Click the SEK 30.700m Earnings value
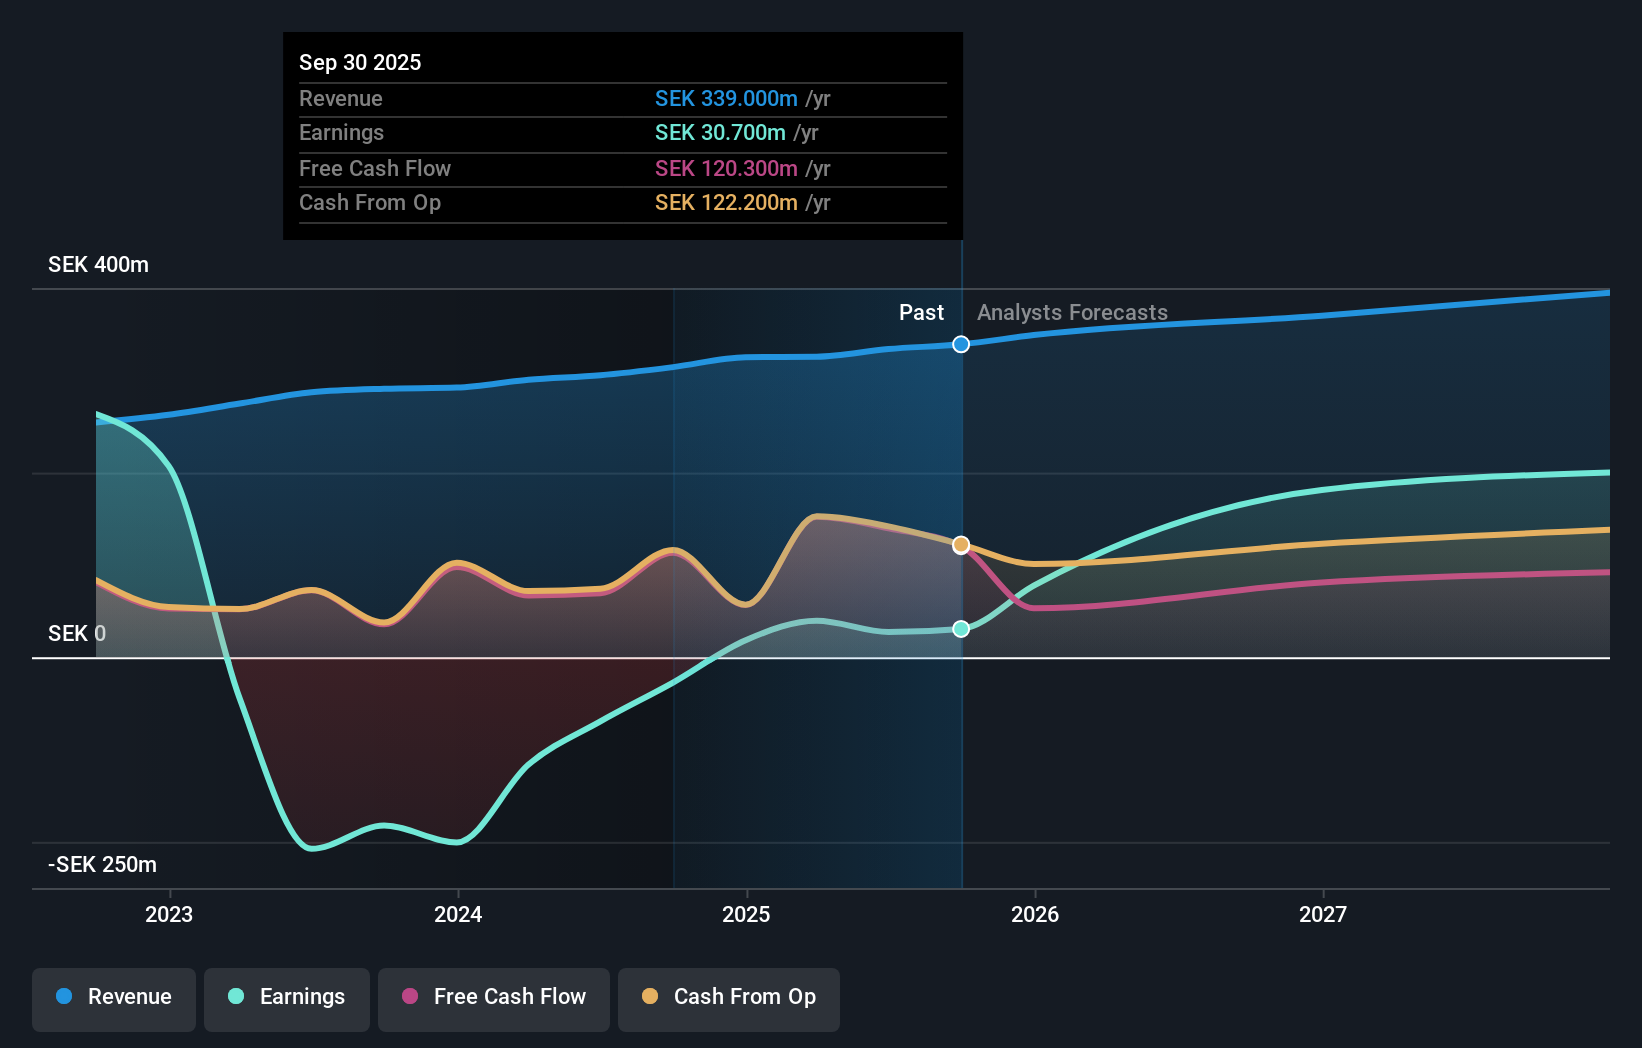The height and width of the screenshot is (1048, 1642). tap(720, 132)
